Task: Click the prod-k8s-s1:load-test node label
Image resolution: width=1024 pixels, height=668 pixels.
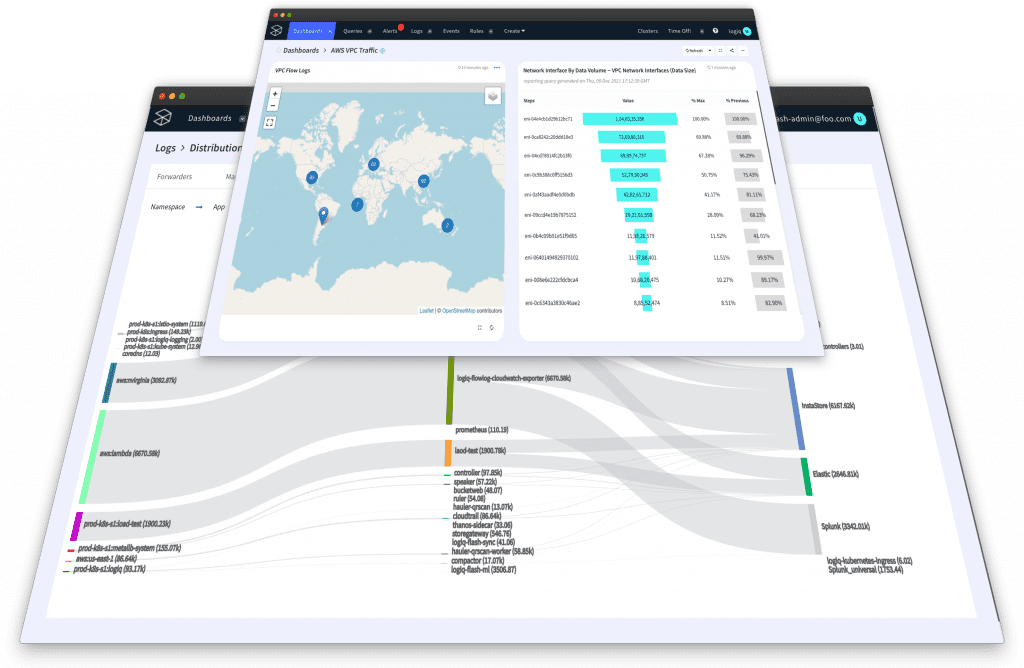Action: click(x=127, y=524)
